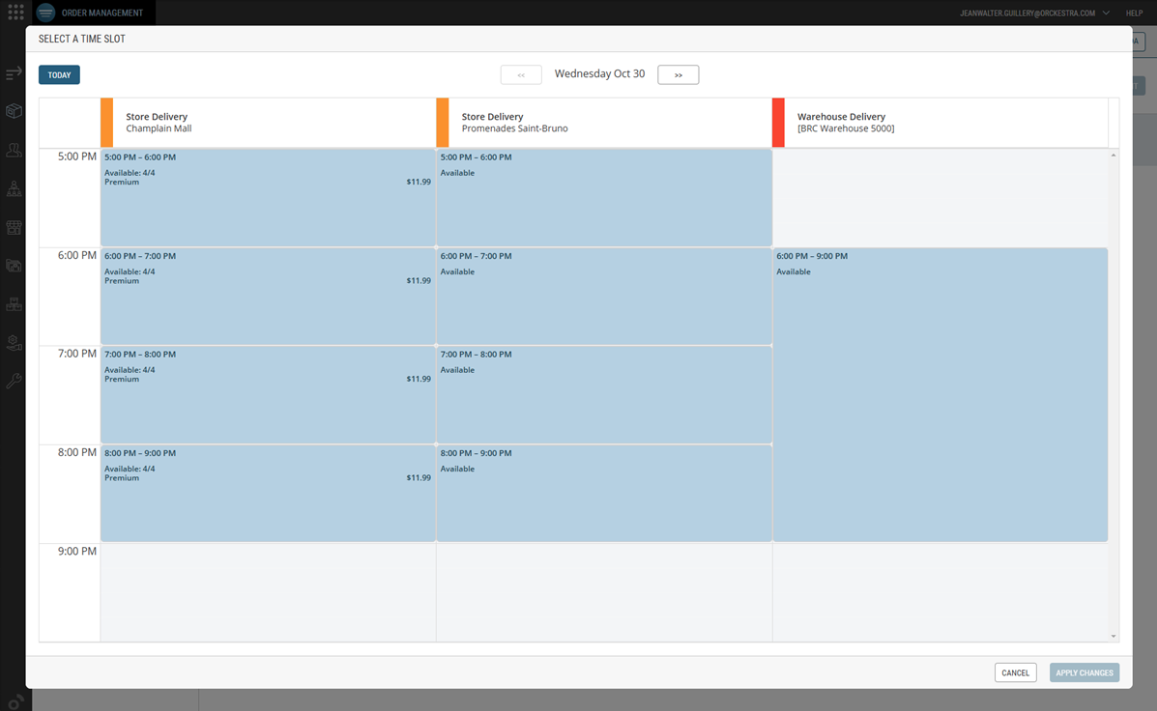
Task: Open the app launcher grid icon
Action: click(x=15, y=13)
